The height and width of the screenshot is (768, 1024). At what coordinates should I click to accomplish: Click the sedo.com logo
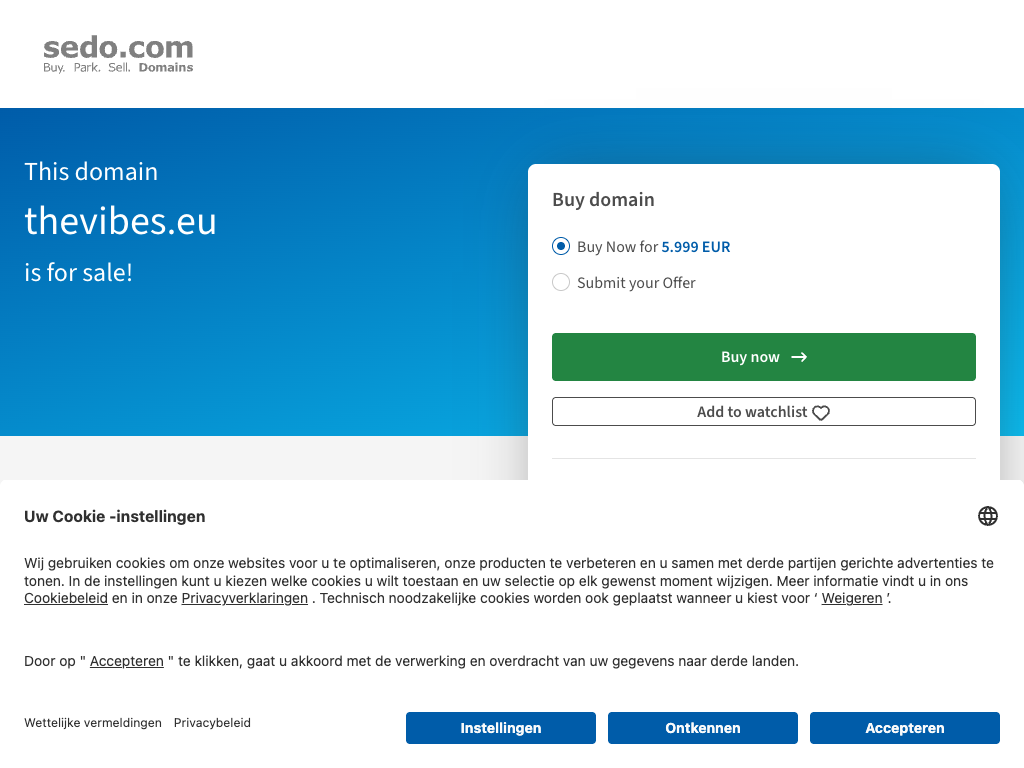pyautogui.click(x=118, y=54)
